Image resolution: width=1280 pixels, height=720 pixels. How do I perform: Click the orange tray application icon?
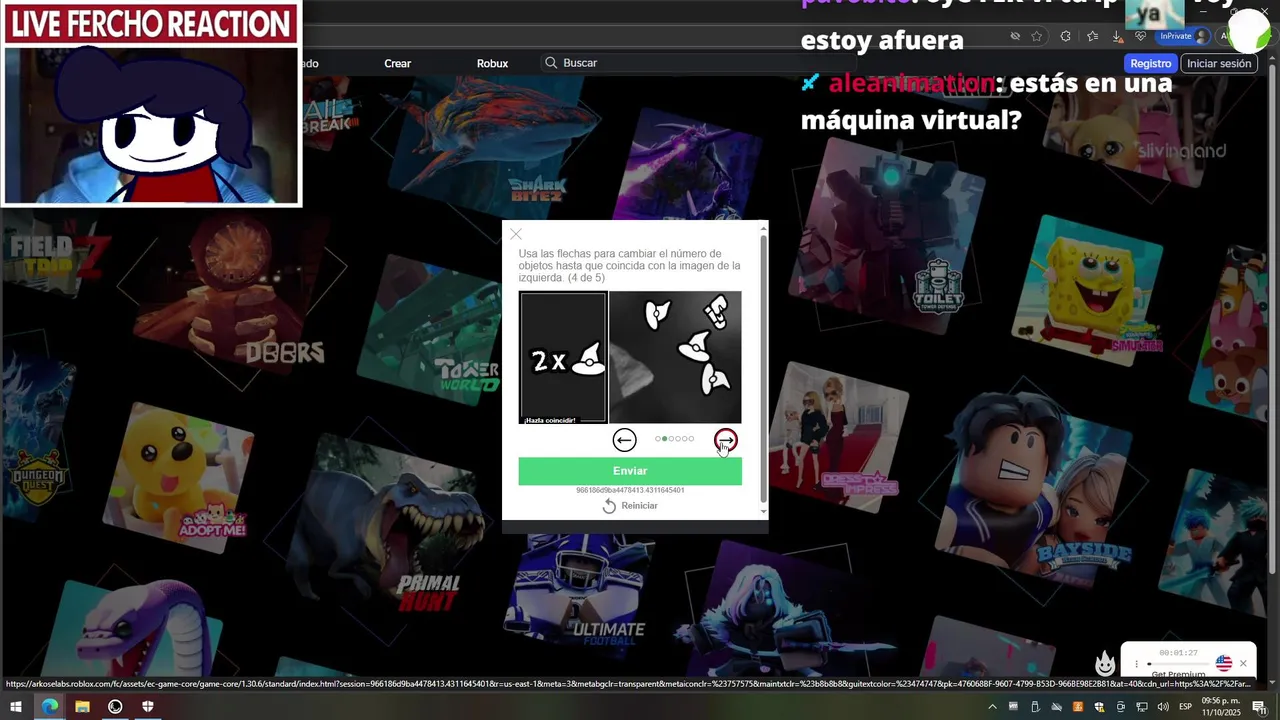click(x=1078, y=707)
